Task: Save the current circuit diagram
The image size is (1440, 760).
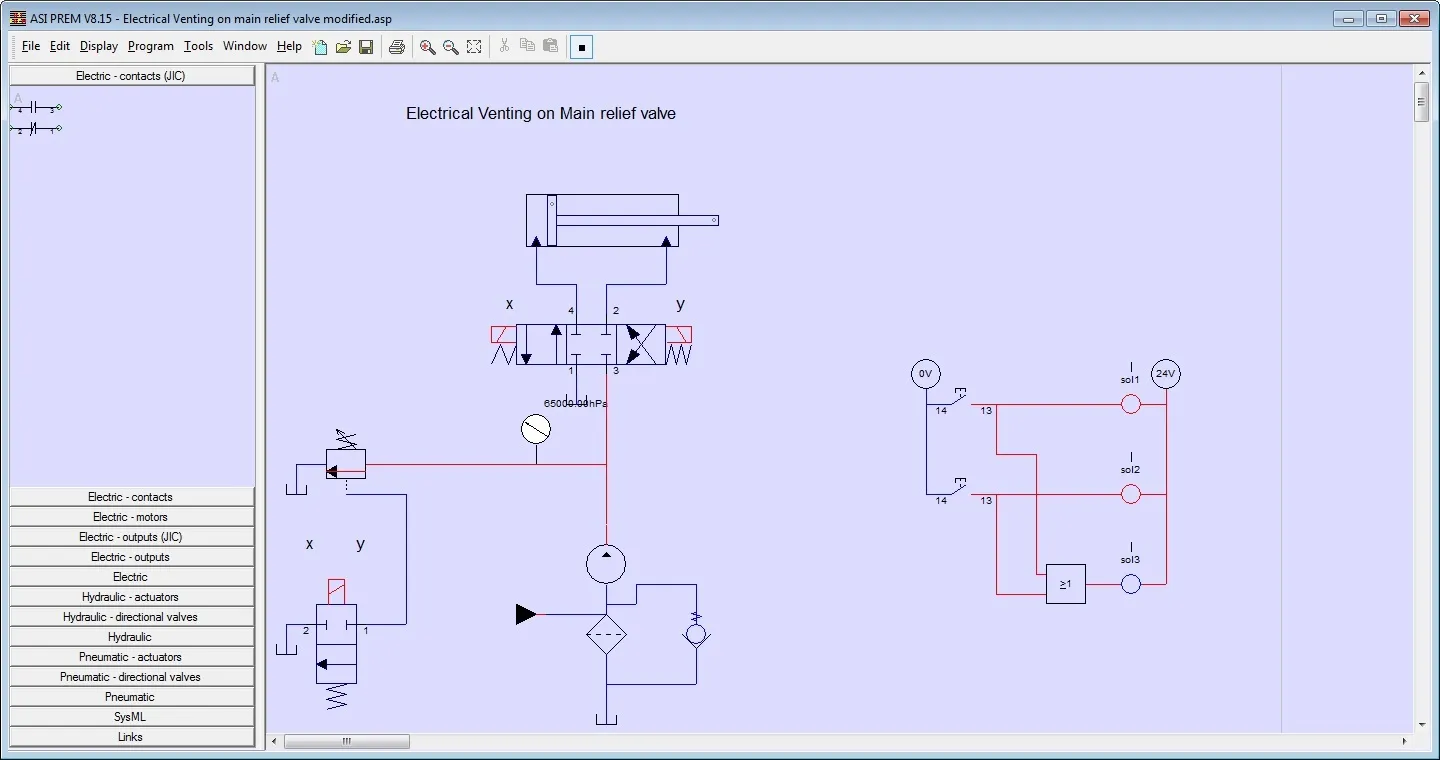Action: coord(366,47)
